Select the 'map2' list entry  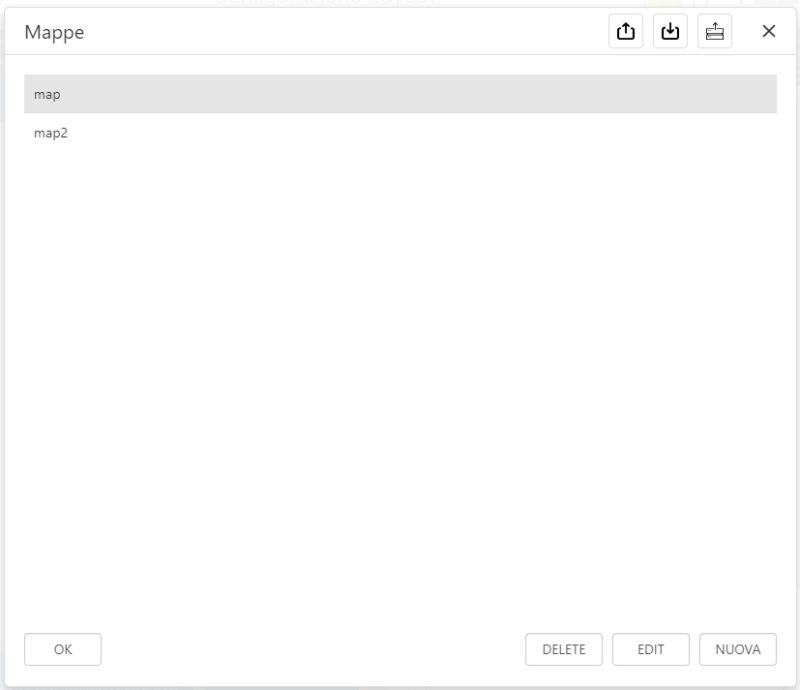400,132
